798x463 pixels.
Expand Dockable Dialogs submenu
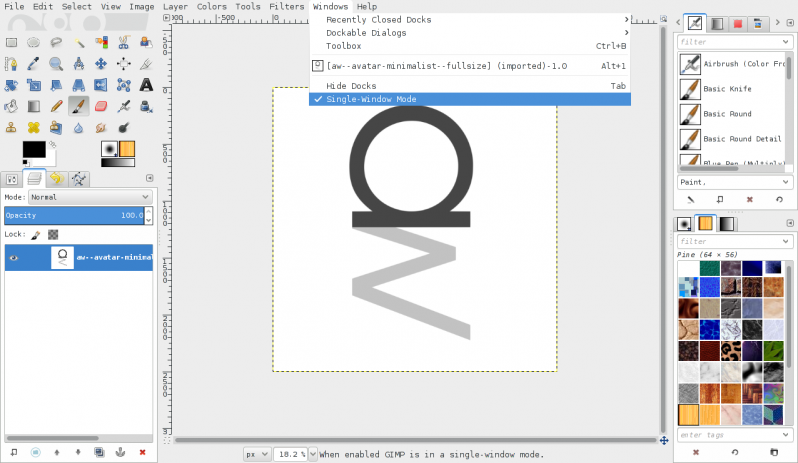point(470,33)
